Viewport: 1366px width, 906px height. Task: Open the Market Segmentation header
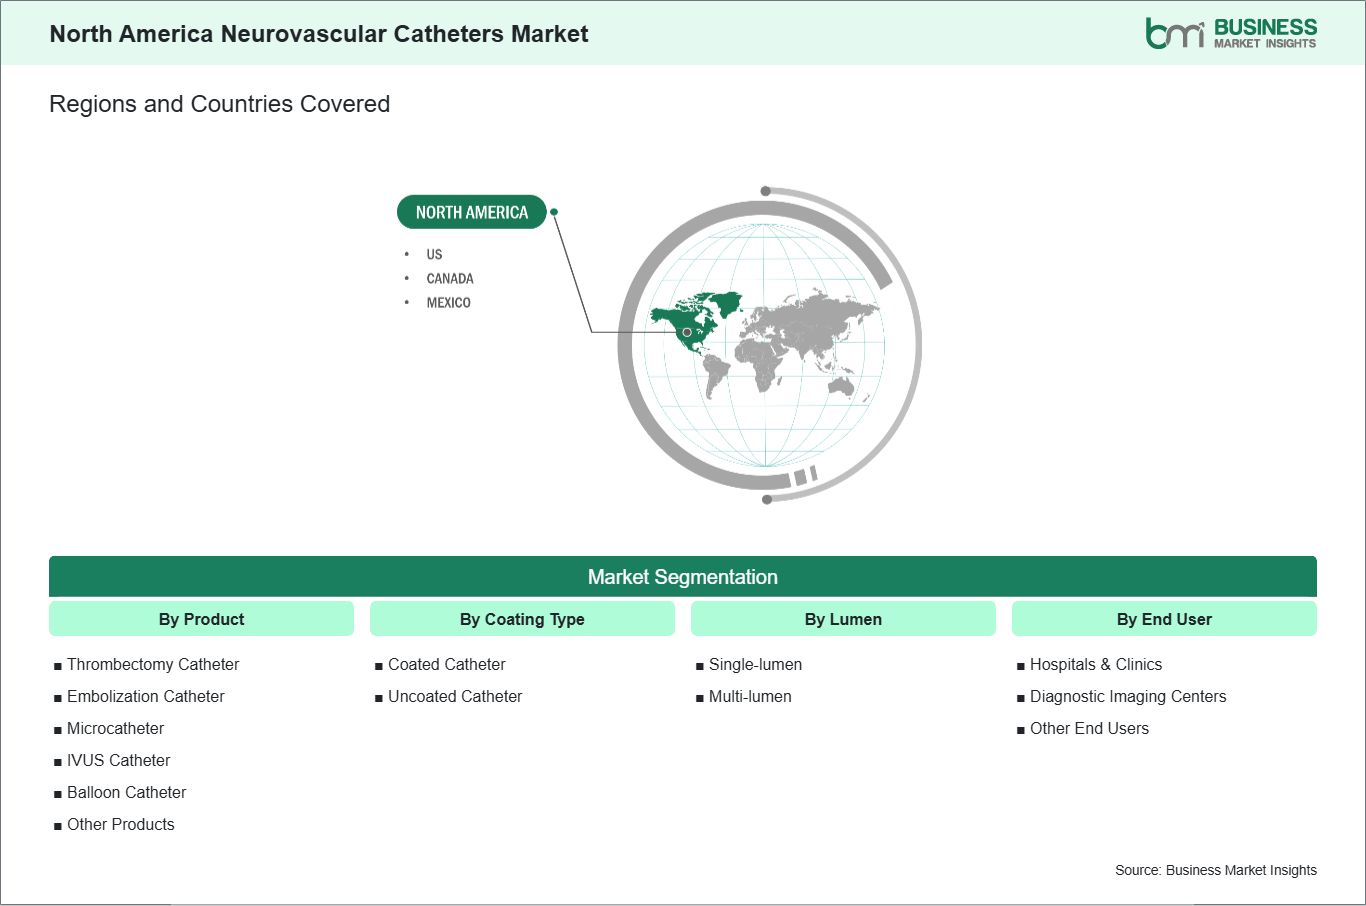[683, 577]
